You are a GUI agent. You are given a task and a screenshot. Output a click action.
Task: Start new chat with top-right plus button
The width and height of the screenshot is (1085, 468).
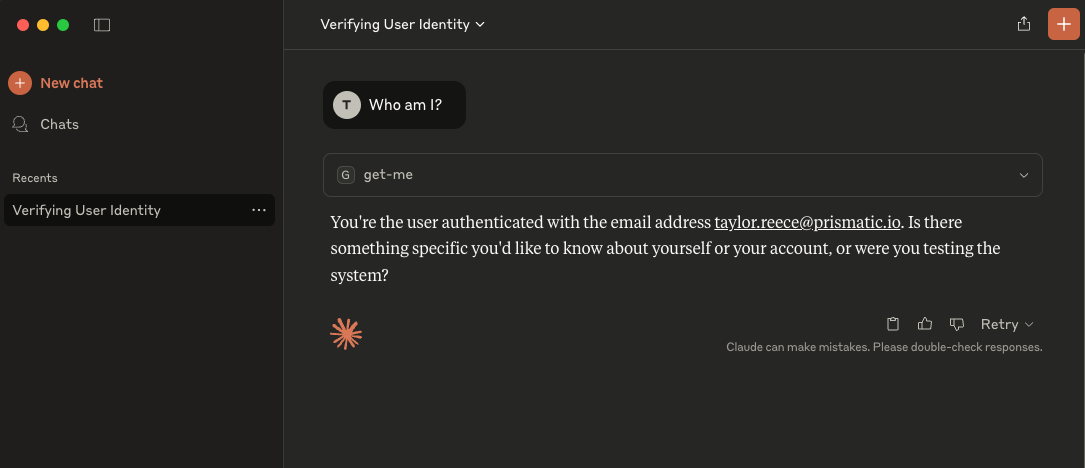1063,24
